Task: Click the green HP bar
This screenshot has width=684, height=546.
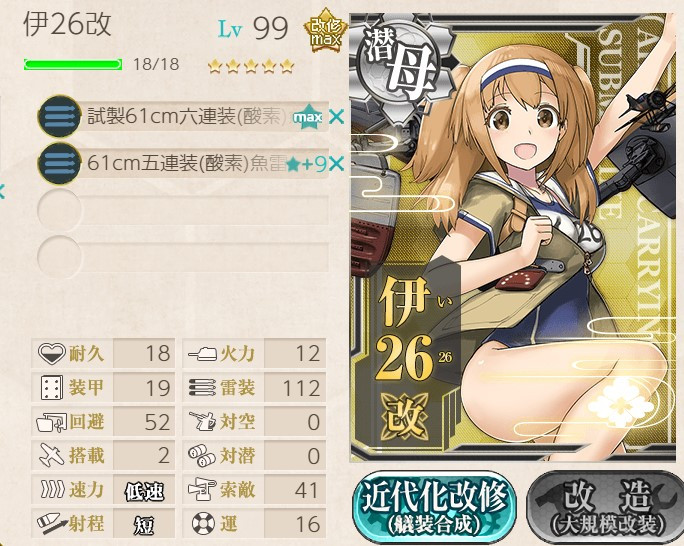Action: tap(73, 65)
